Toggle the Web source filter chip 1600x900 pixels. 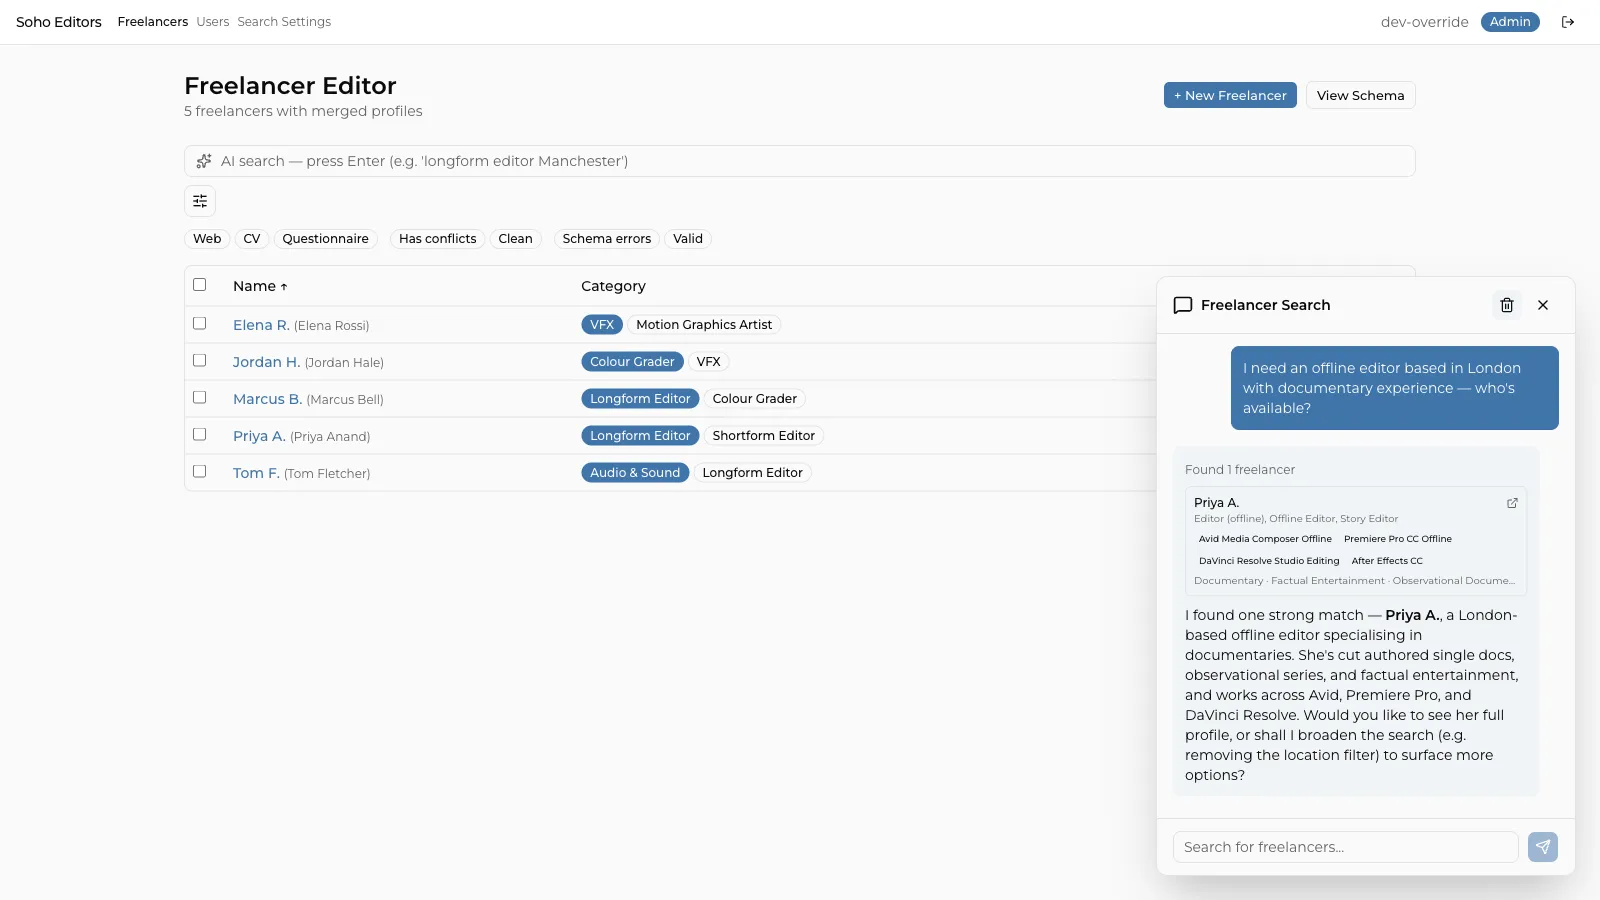(x=207, y=239)
